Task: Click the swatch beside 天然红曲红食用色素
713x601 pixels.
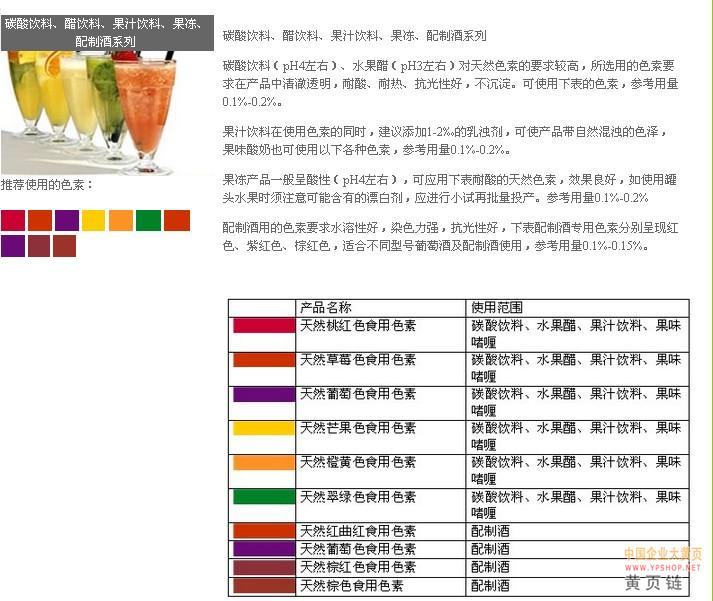Action: click(264, 531)
